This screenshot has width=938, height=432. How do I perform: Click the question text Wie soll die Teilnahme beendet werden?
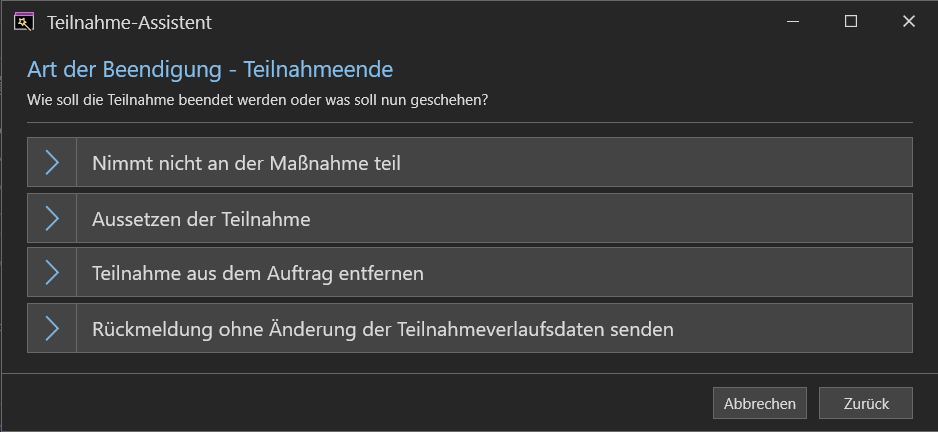(x=257, y=100)
